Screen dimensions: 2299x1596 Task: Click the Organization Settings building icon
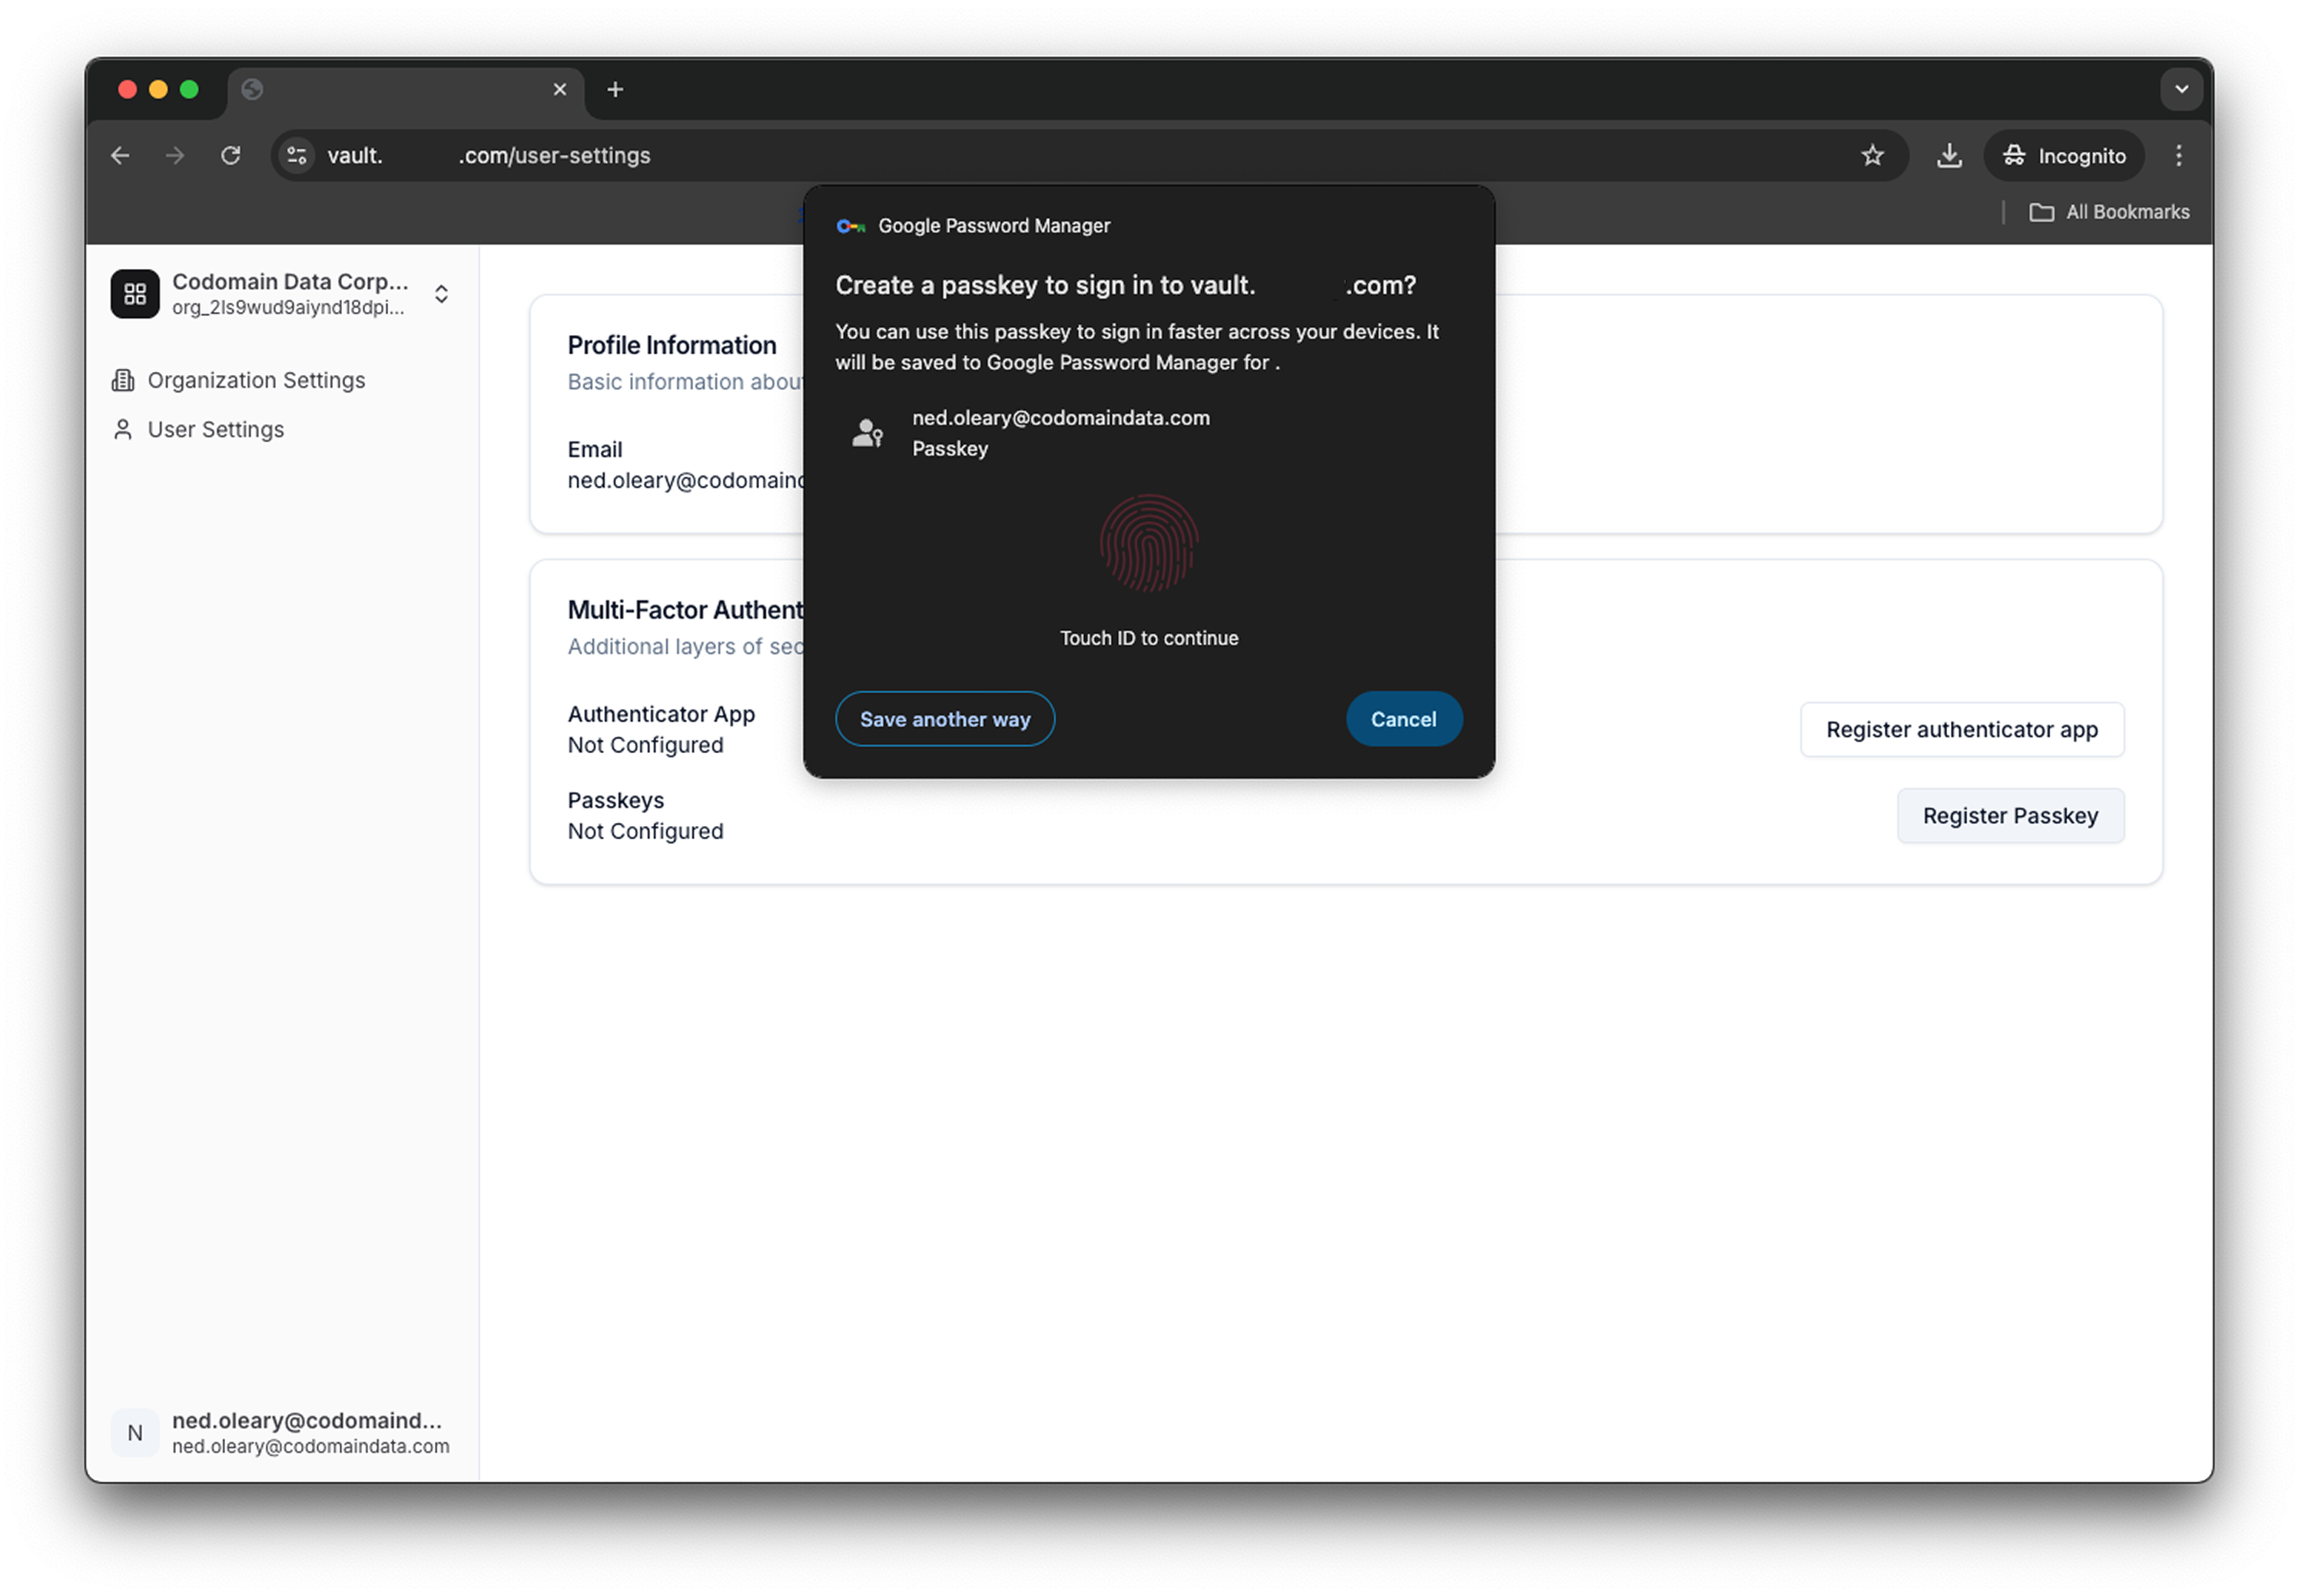[123, 380]
